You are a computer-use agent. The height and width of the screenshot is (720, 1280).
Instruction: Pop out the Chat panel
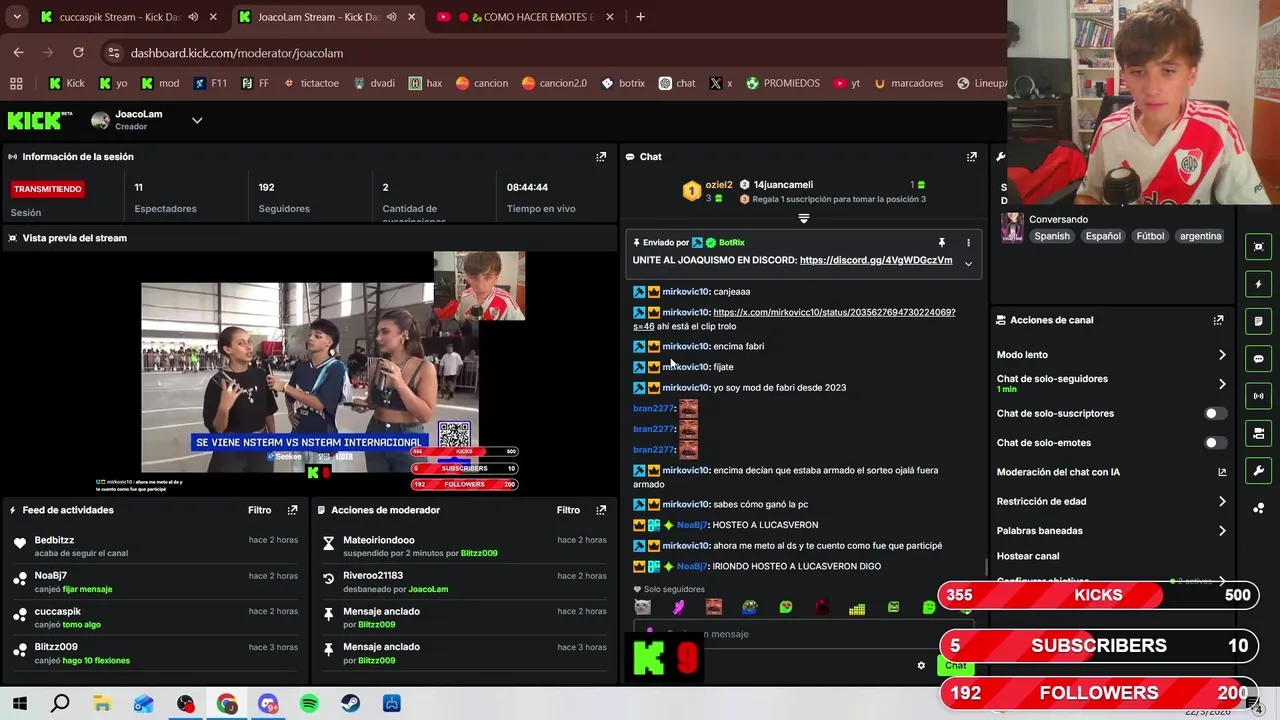coord(971,157)
